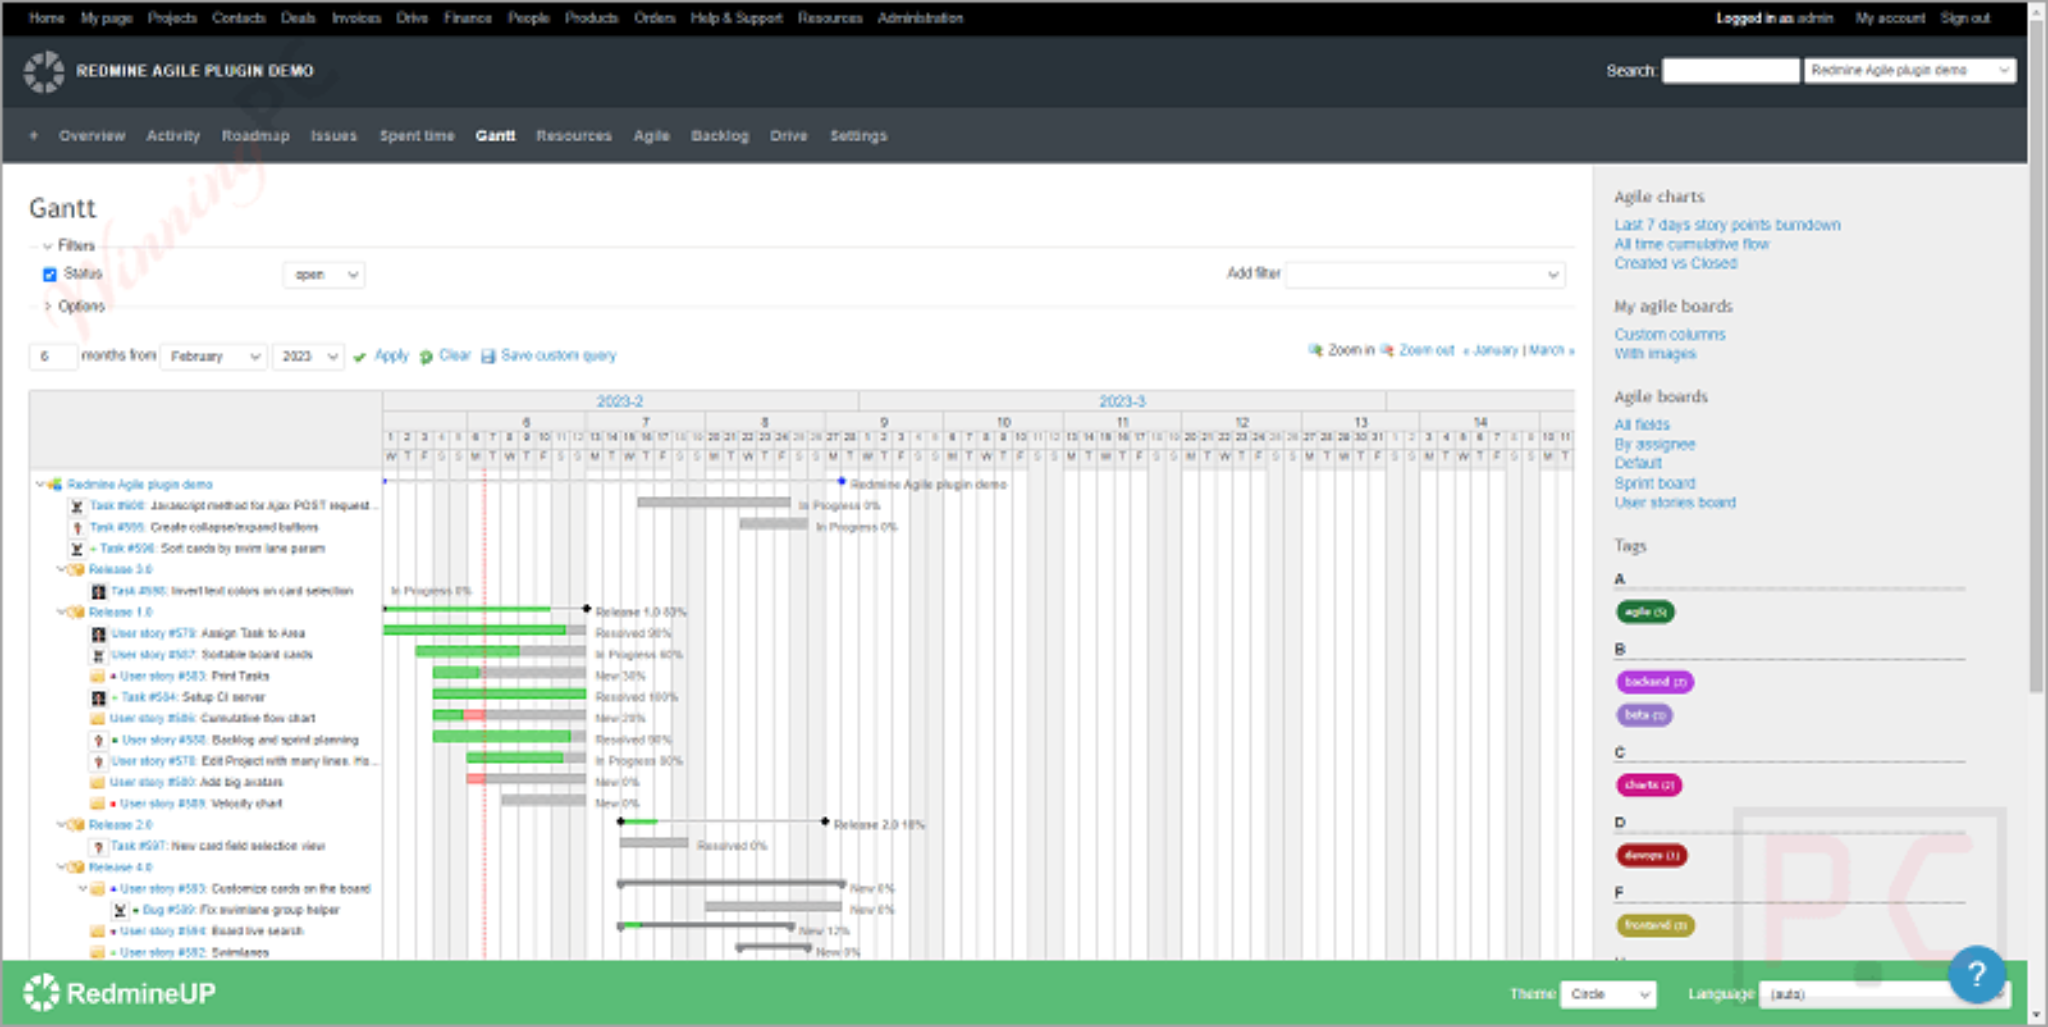Select the pink 'charts' tag
This screenshot has height=1027, width=2048.
(x=1649, y=785)
